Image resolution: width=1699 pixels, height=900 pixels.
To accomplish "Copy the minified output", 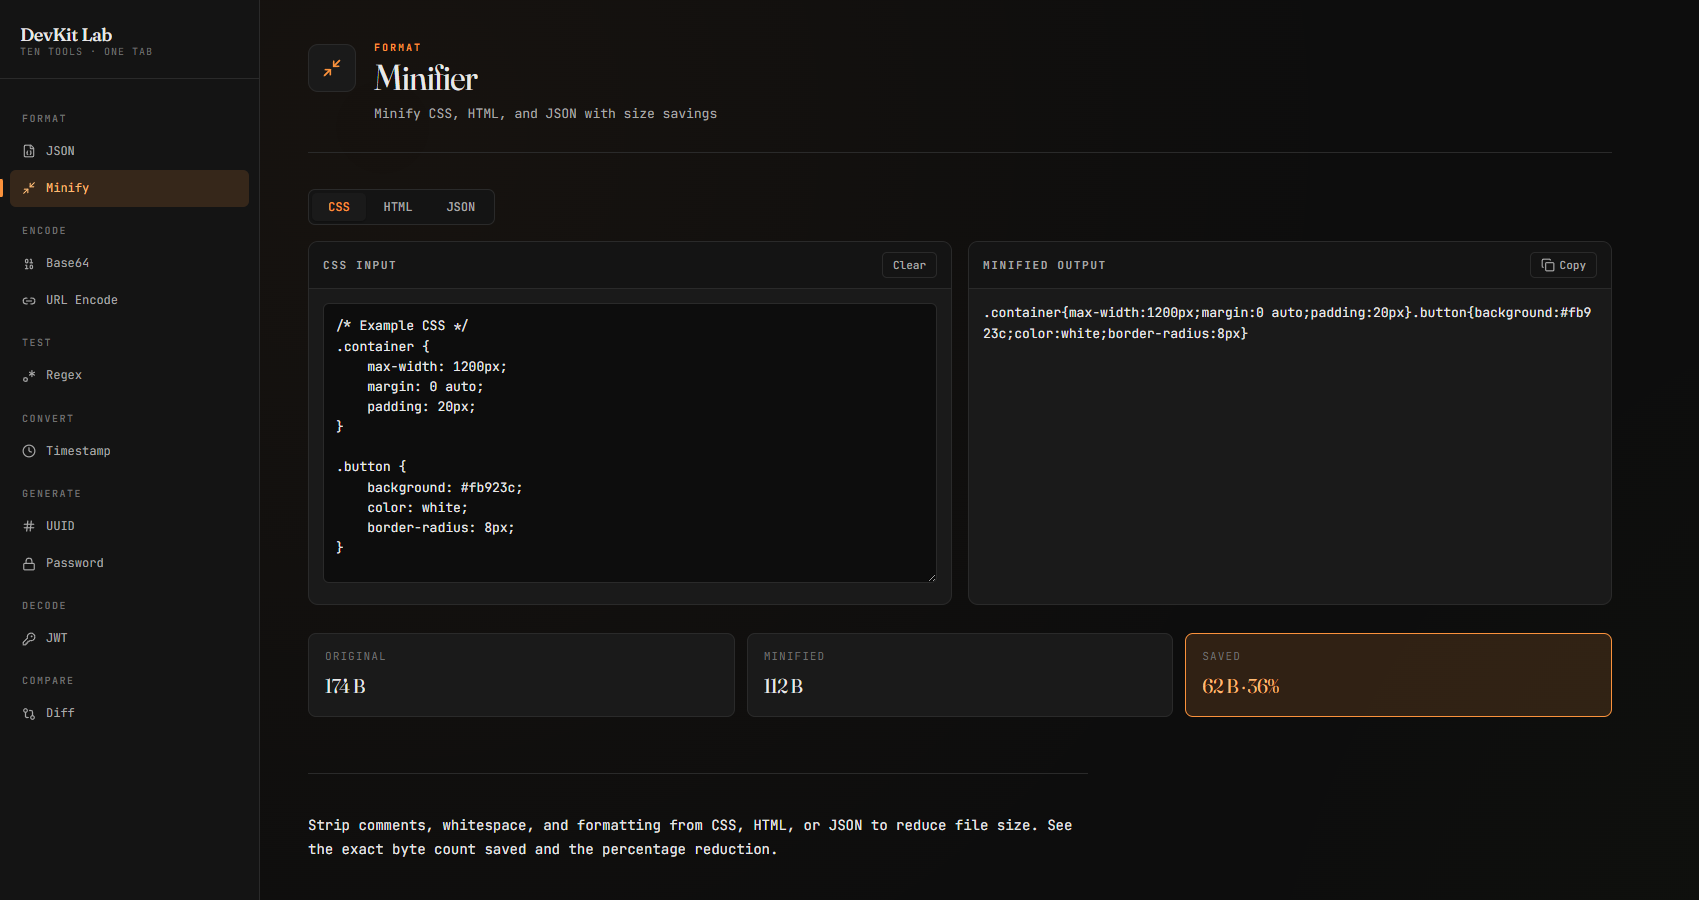I will point(1563,265).
